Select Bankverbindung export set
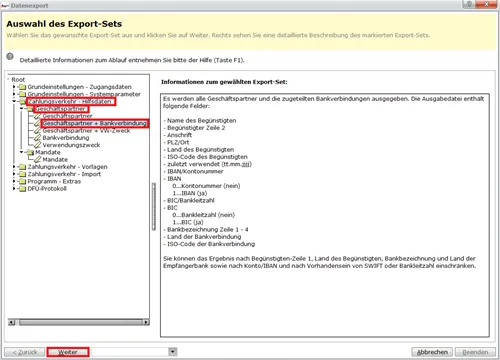The height and width of the screenshot is (360, 500). click(66, 138)
